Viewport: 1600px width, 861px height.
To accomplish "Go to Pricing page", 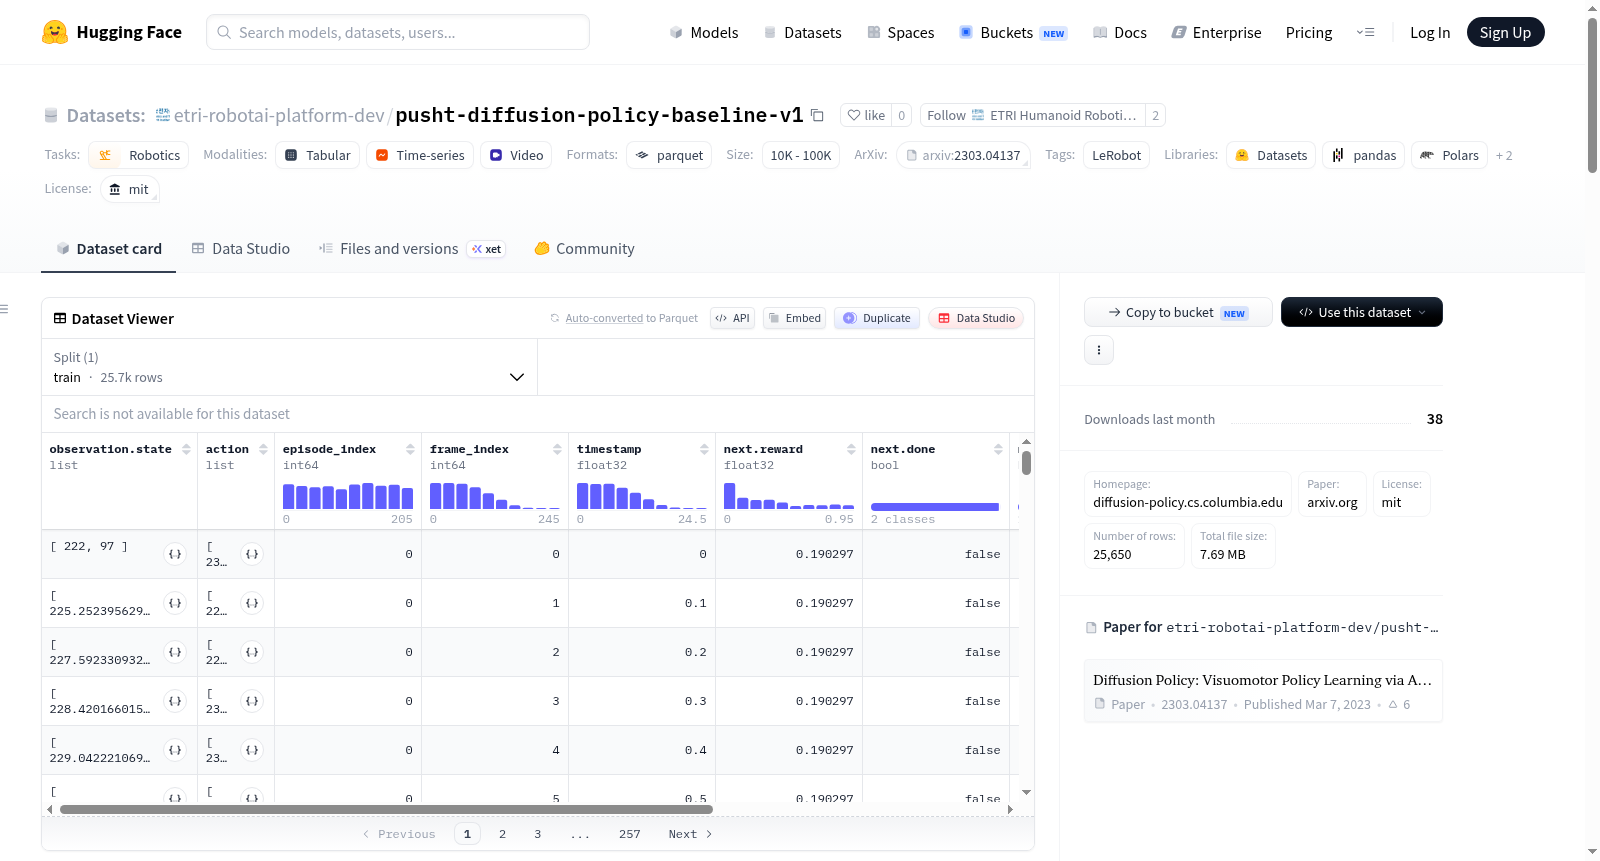I will [1309, 32].
